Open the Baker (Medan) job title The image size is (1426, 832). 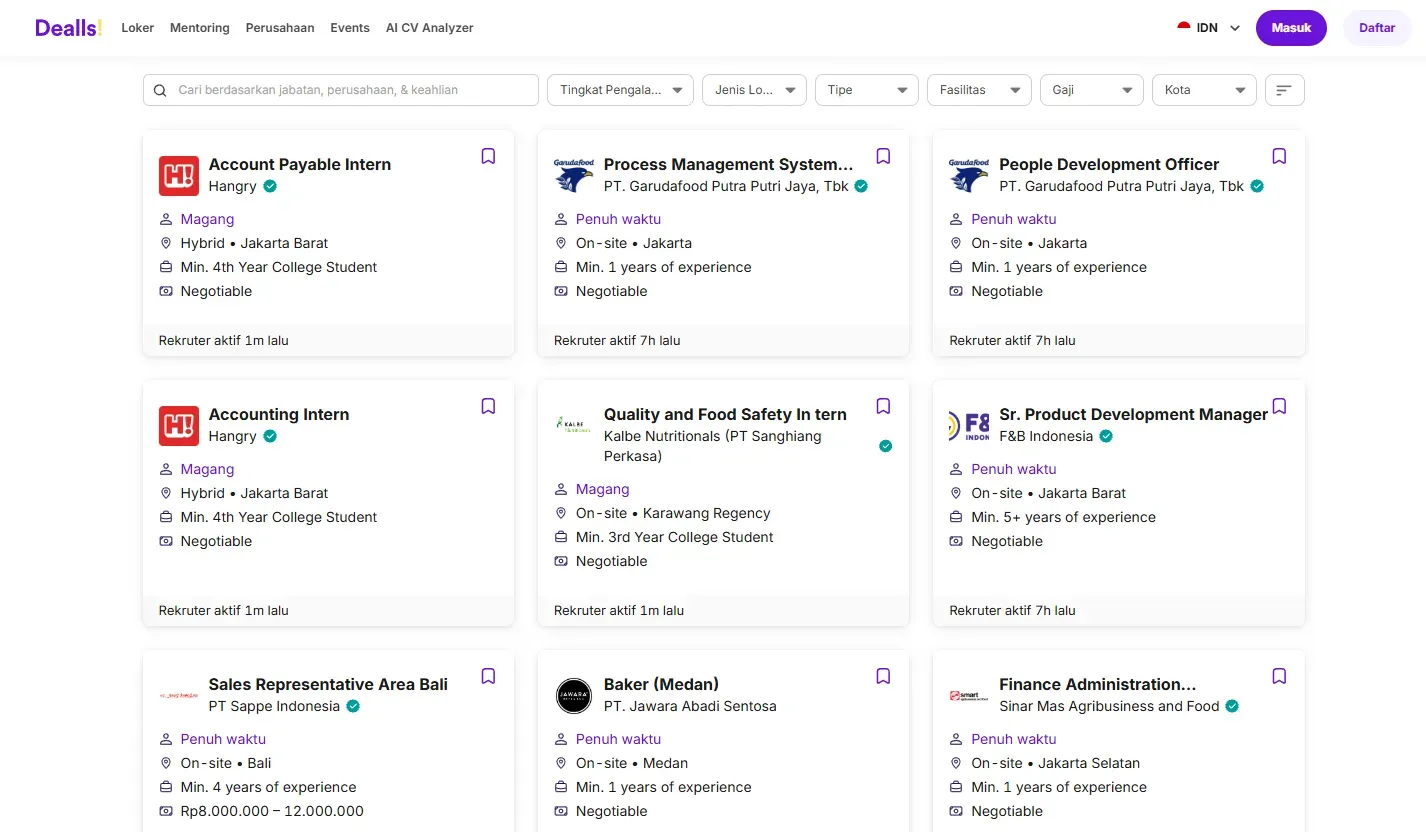point(661,684)
